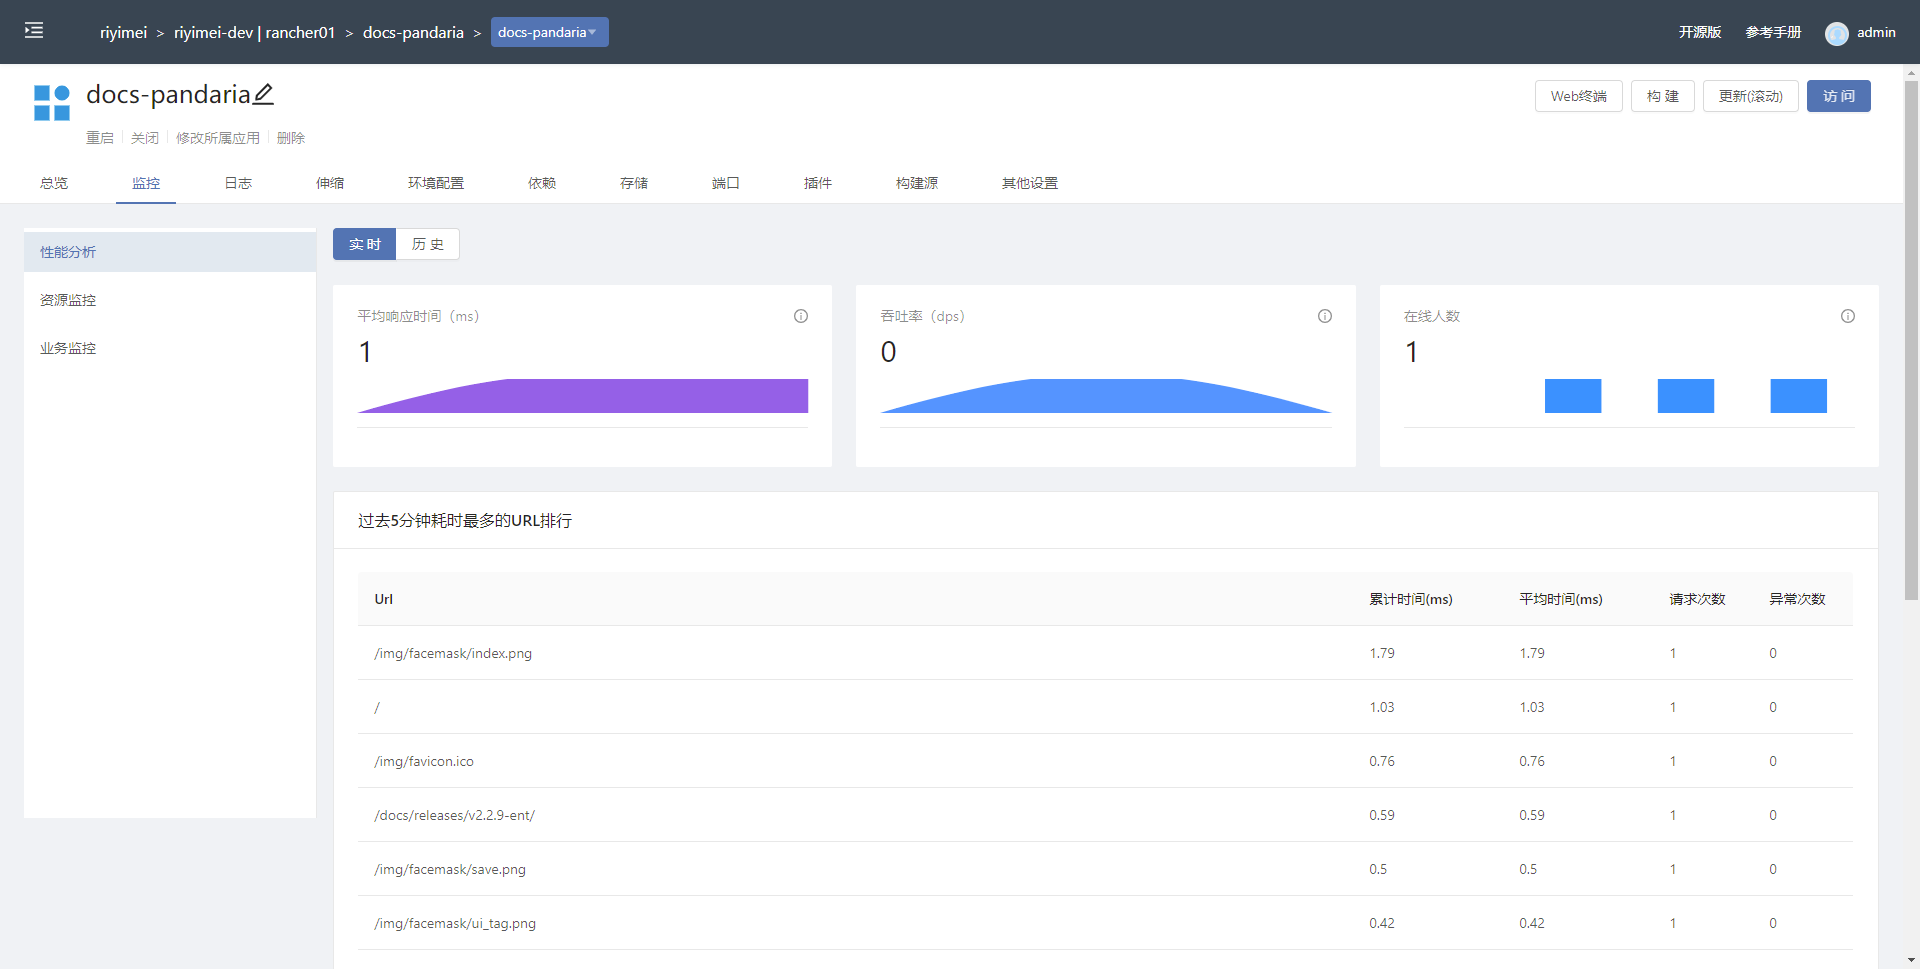Click info icon on 吞吐率 card
This screenshot has width=1920, height=969.
(1325, 316)
